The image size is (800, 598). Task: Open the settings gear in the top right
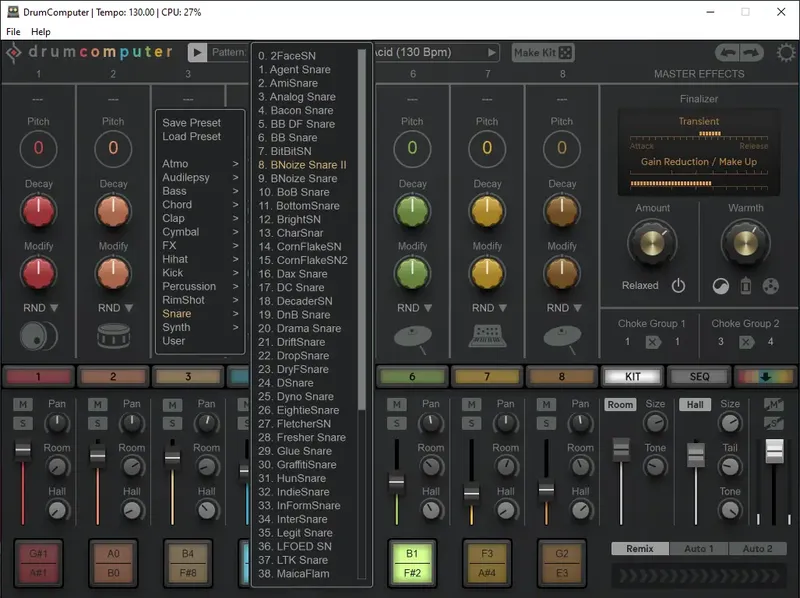[786, 52]
